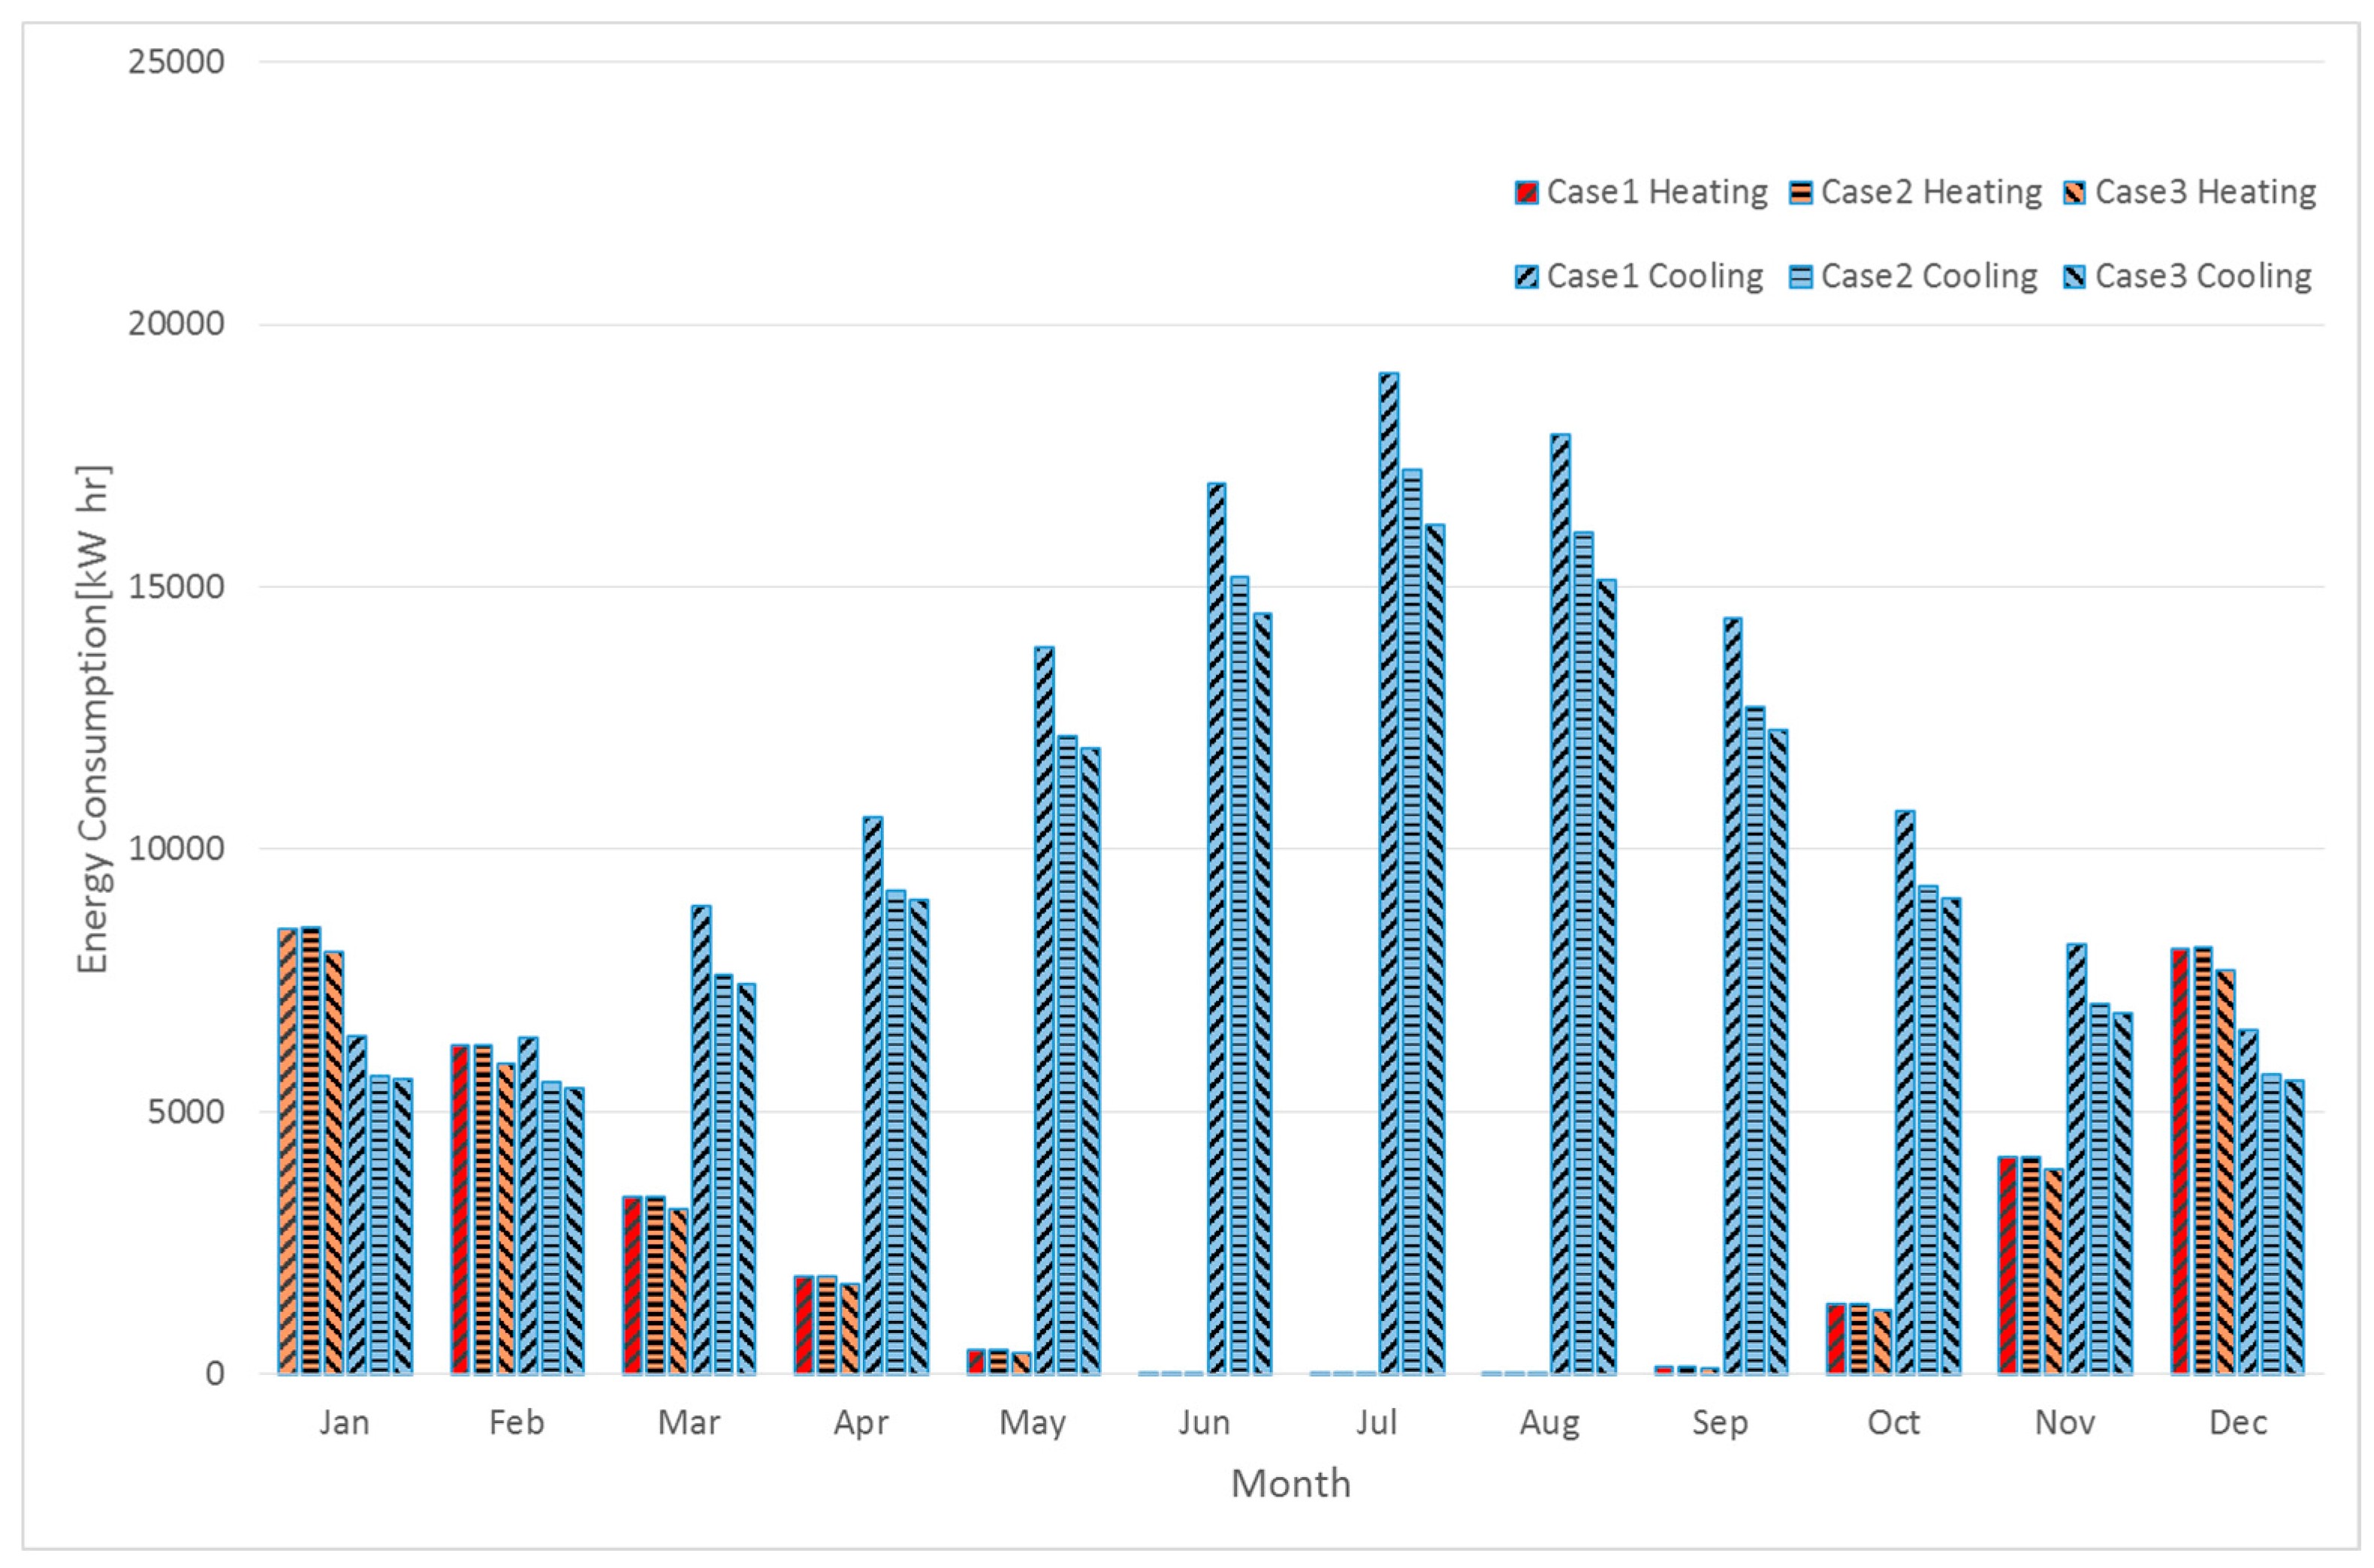The width and height of the screenshot is (2374, 1568).
Task: Select the Jun Case2 Cooling bar
Action: [1239, 975]
